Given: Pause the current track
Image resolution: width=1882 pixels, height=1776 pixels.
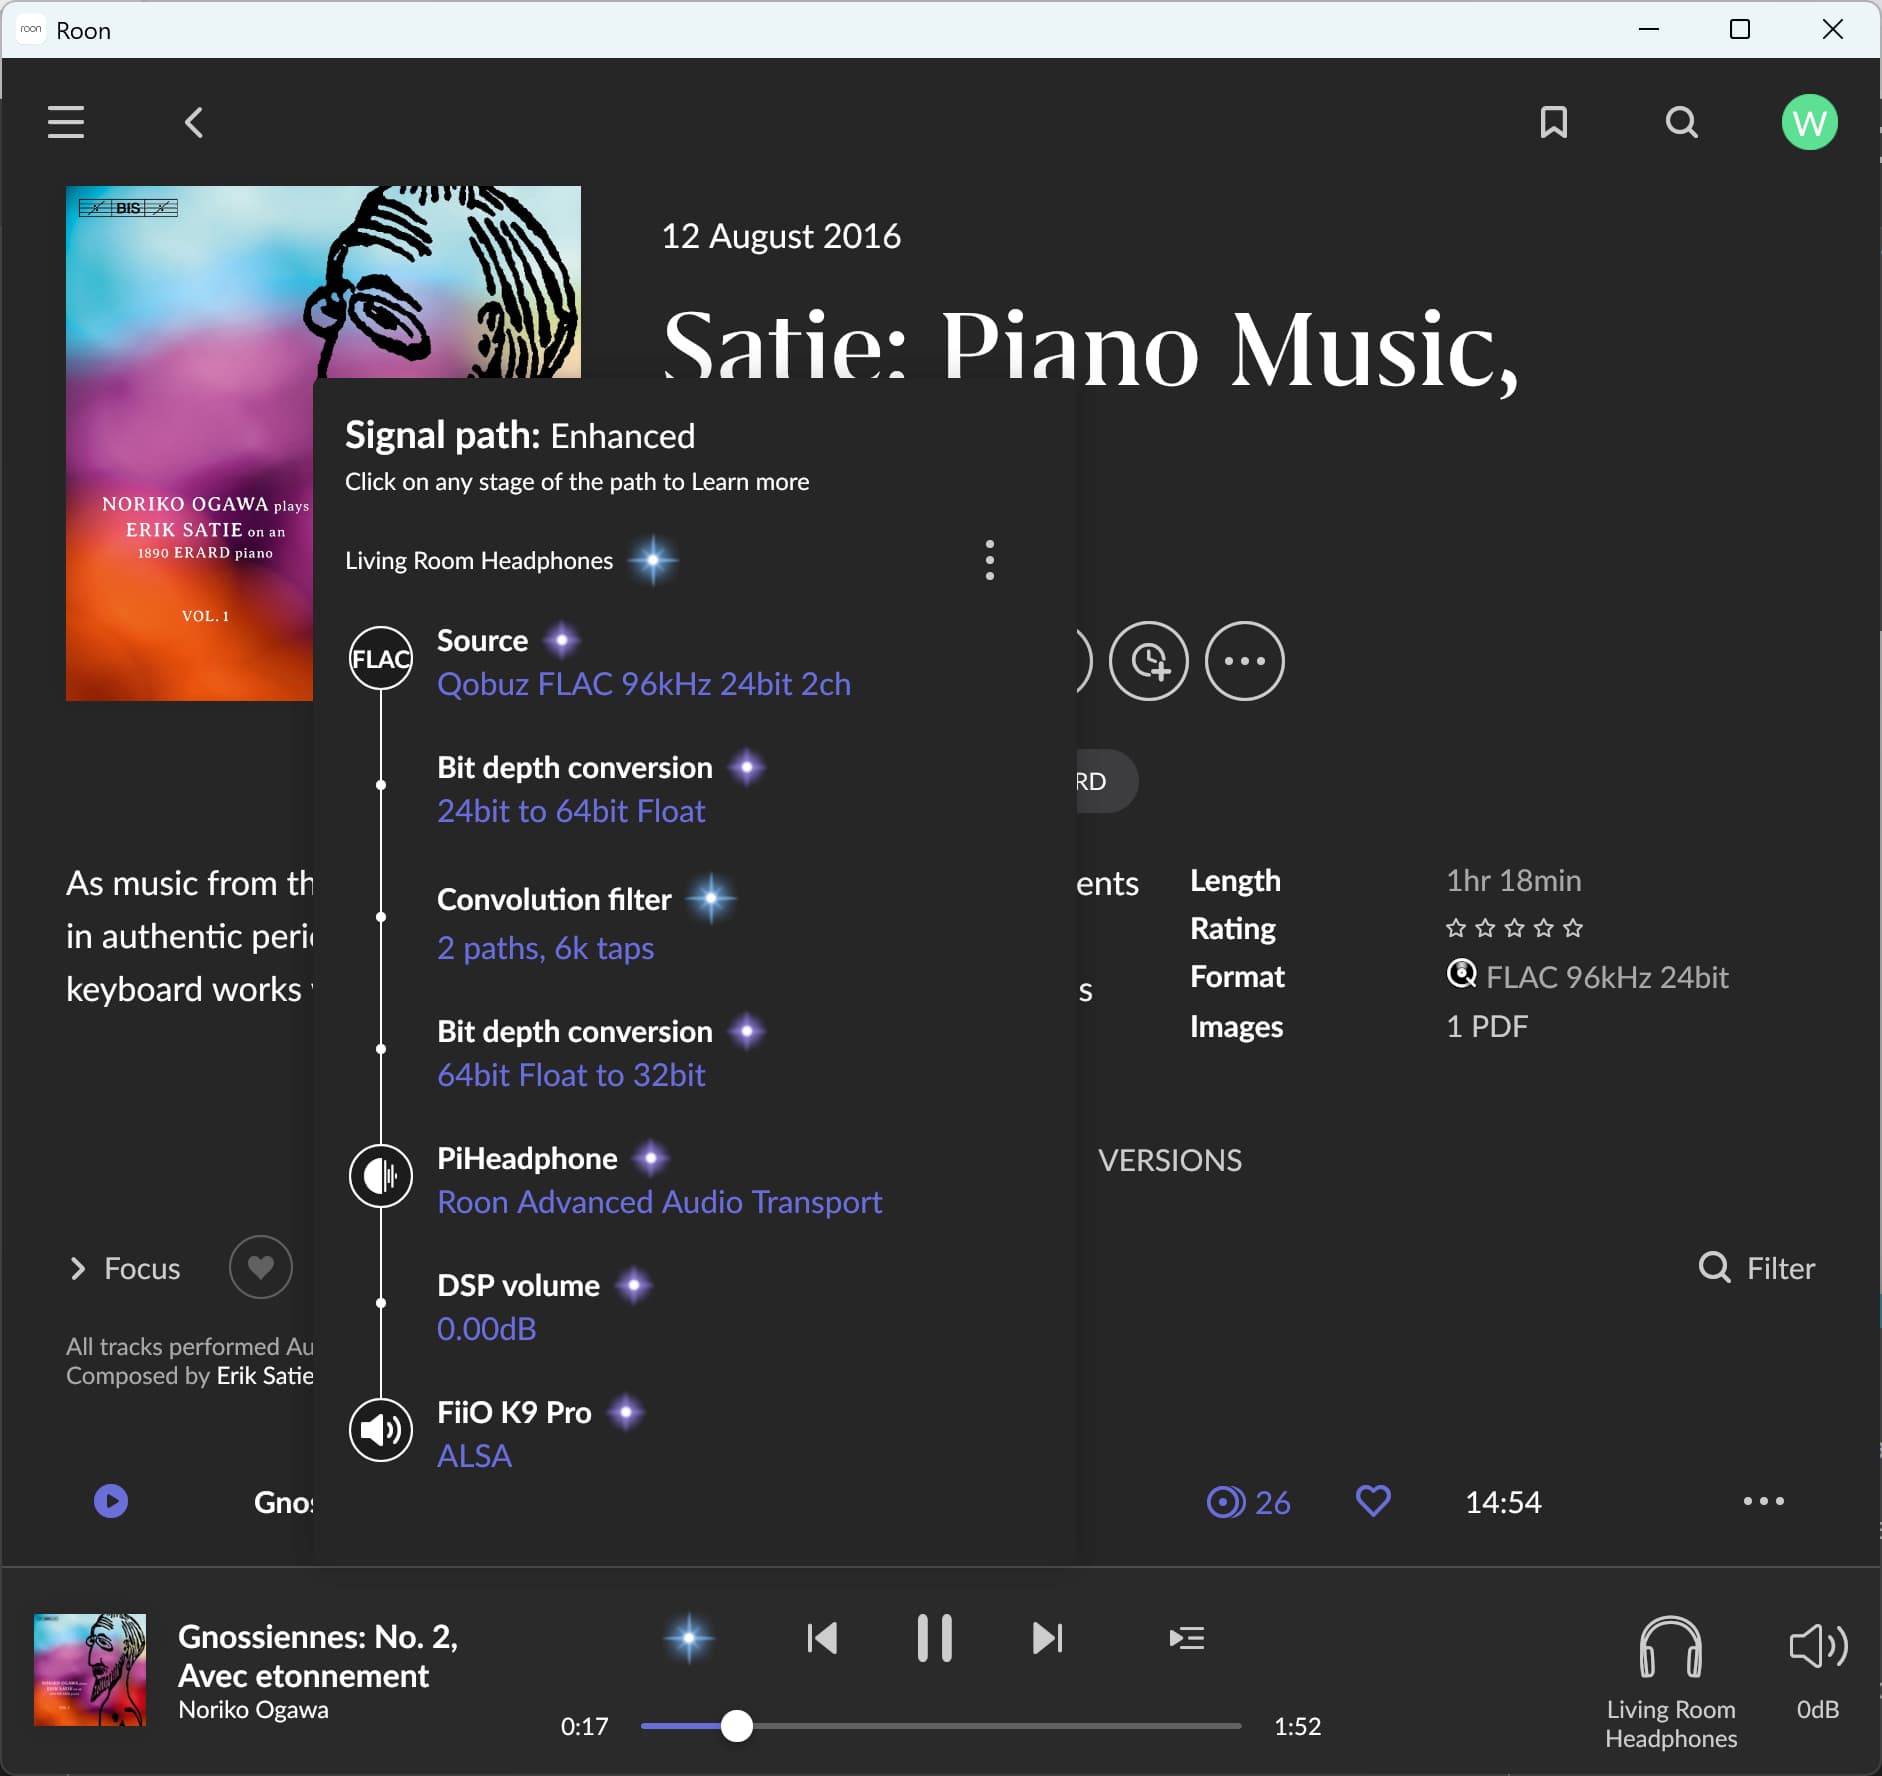Looking at the screenshot, I should [x=934, y=1638].
